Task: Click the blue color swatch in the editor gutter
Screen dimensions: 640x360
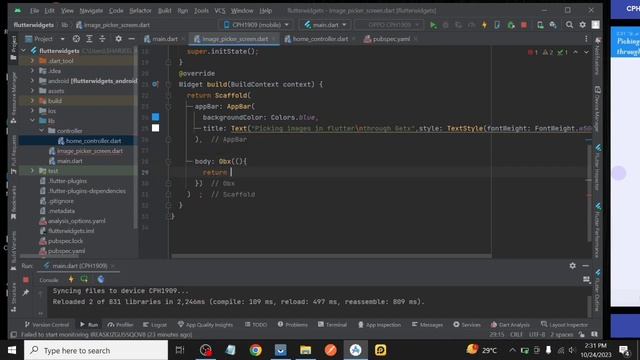Action: [x=156, y=117]
